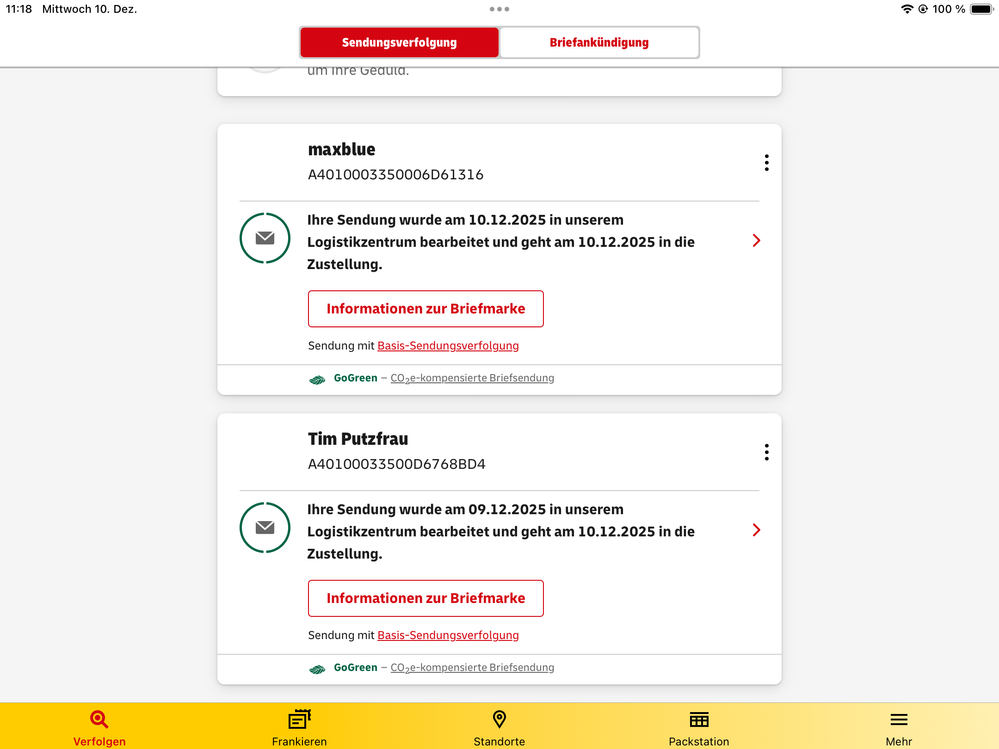Expand Tim Putzfrau shipment details via red chevron
The width and height of the screenshot is (999, 749).
(756, 531)
